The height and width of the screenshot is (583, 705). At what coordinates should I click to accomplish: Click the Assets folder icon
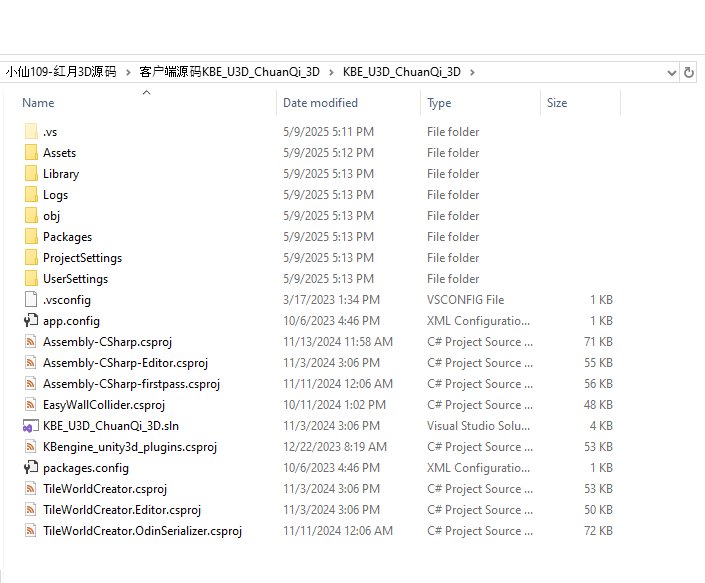(x=30, y=153)
